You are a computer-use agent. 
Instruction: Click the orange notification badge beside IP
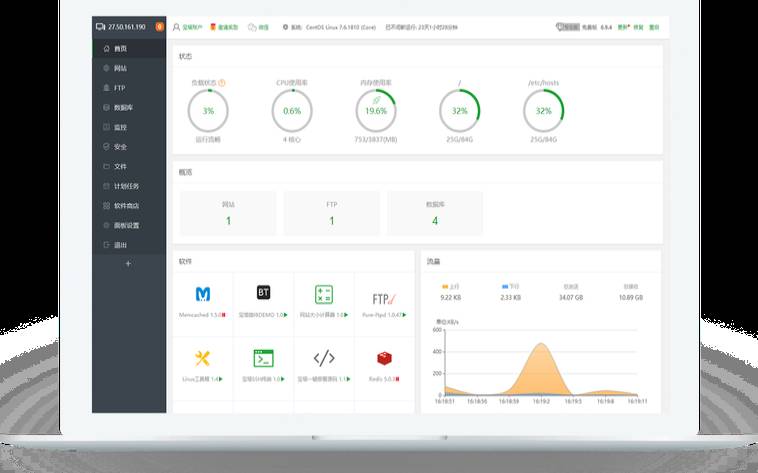(159, 26)
